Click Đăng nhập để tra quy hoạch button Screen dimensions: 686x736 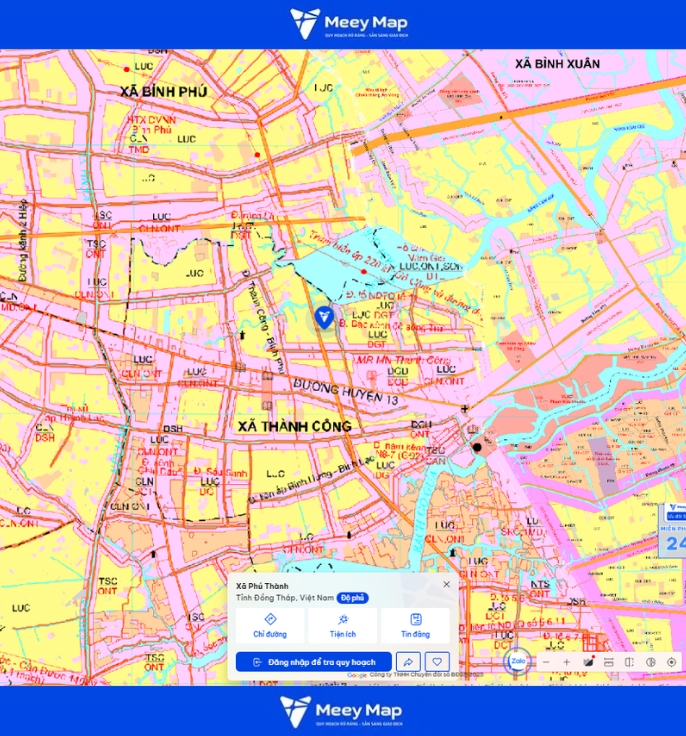pos(314,662)
